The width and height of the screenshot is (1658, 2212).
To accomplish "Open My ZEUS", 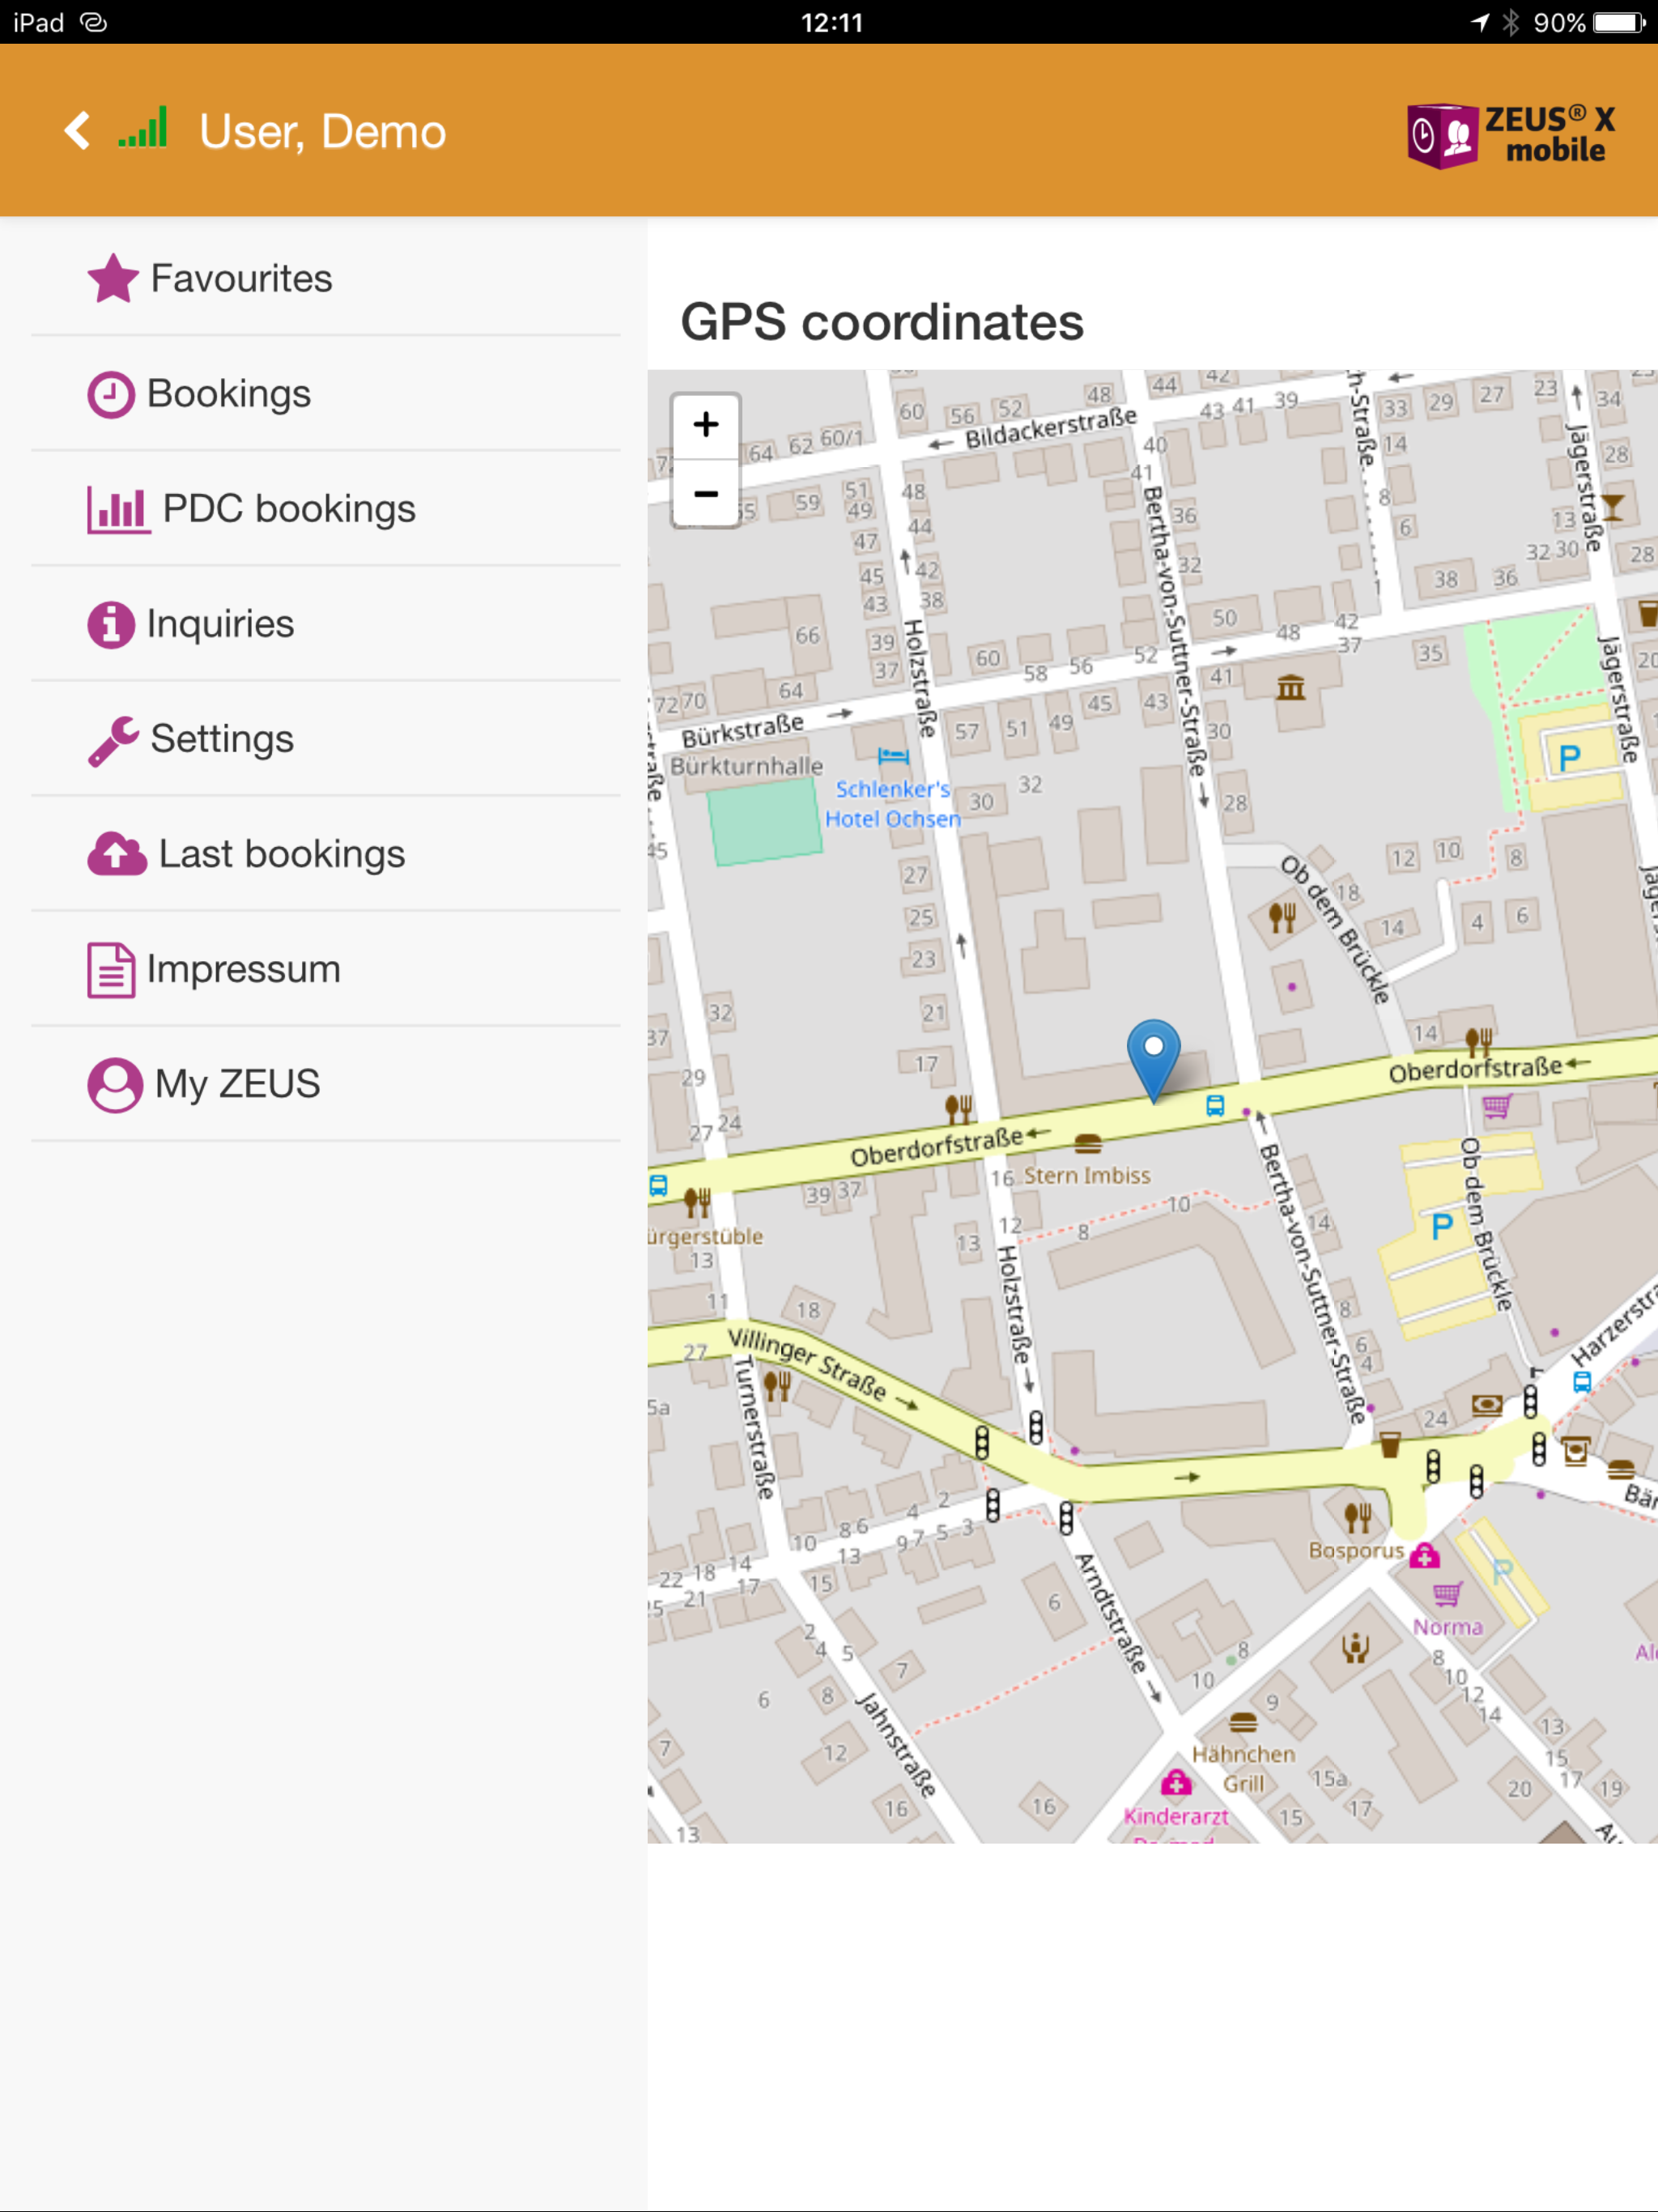I will click(x=326, y=1084).
